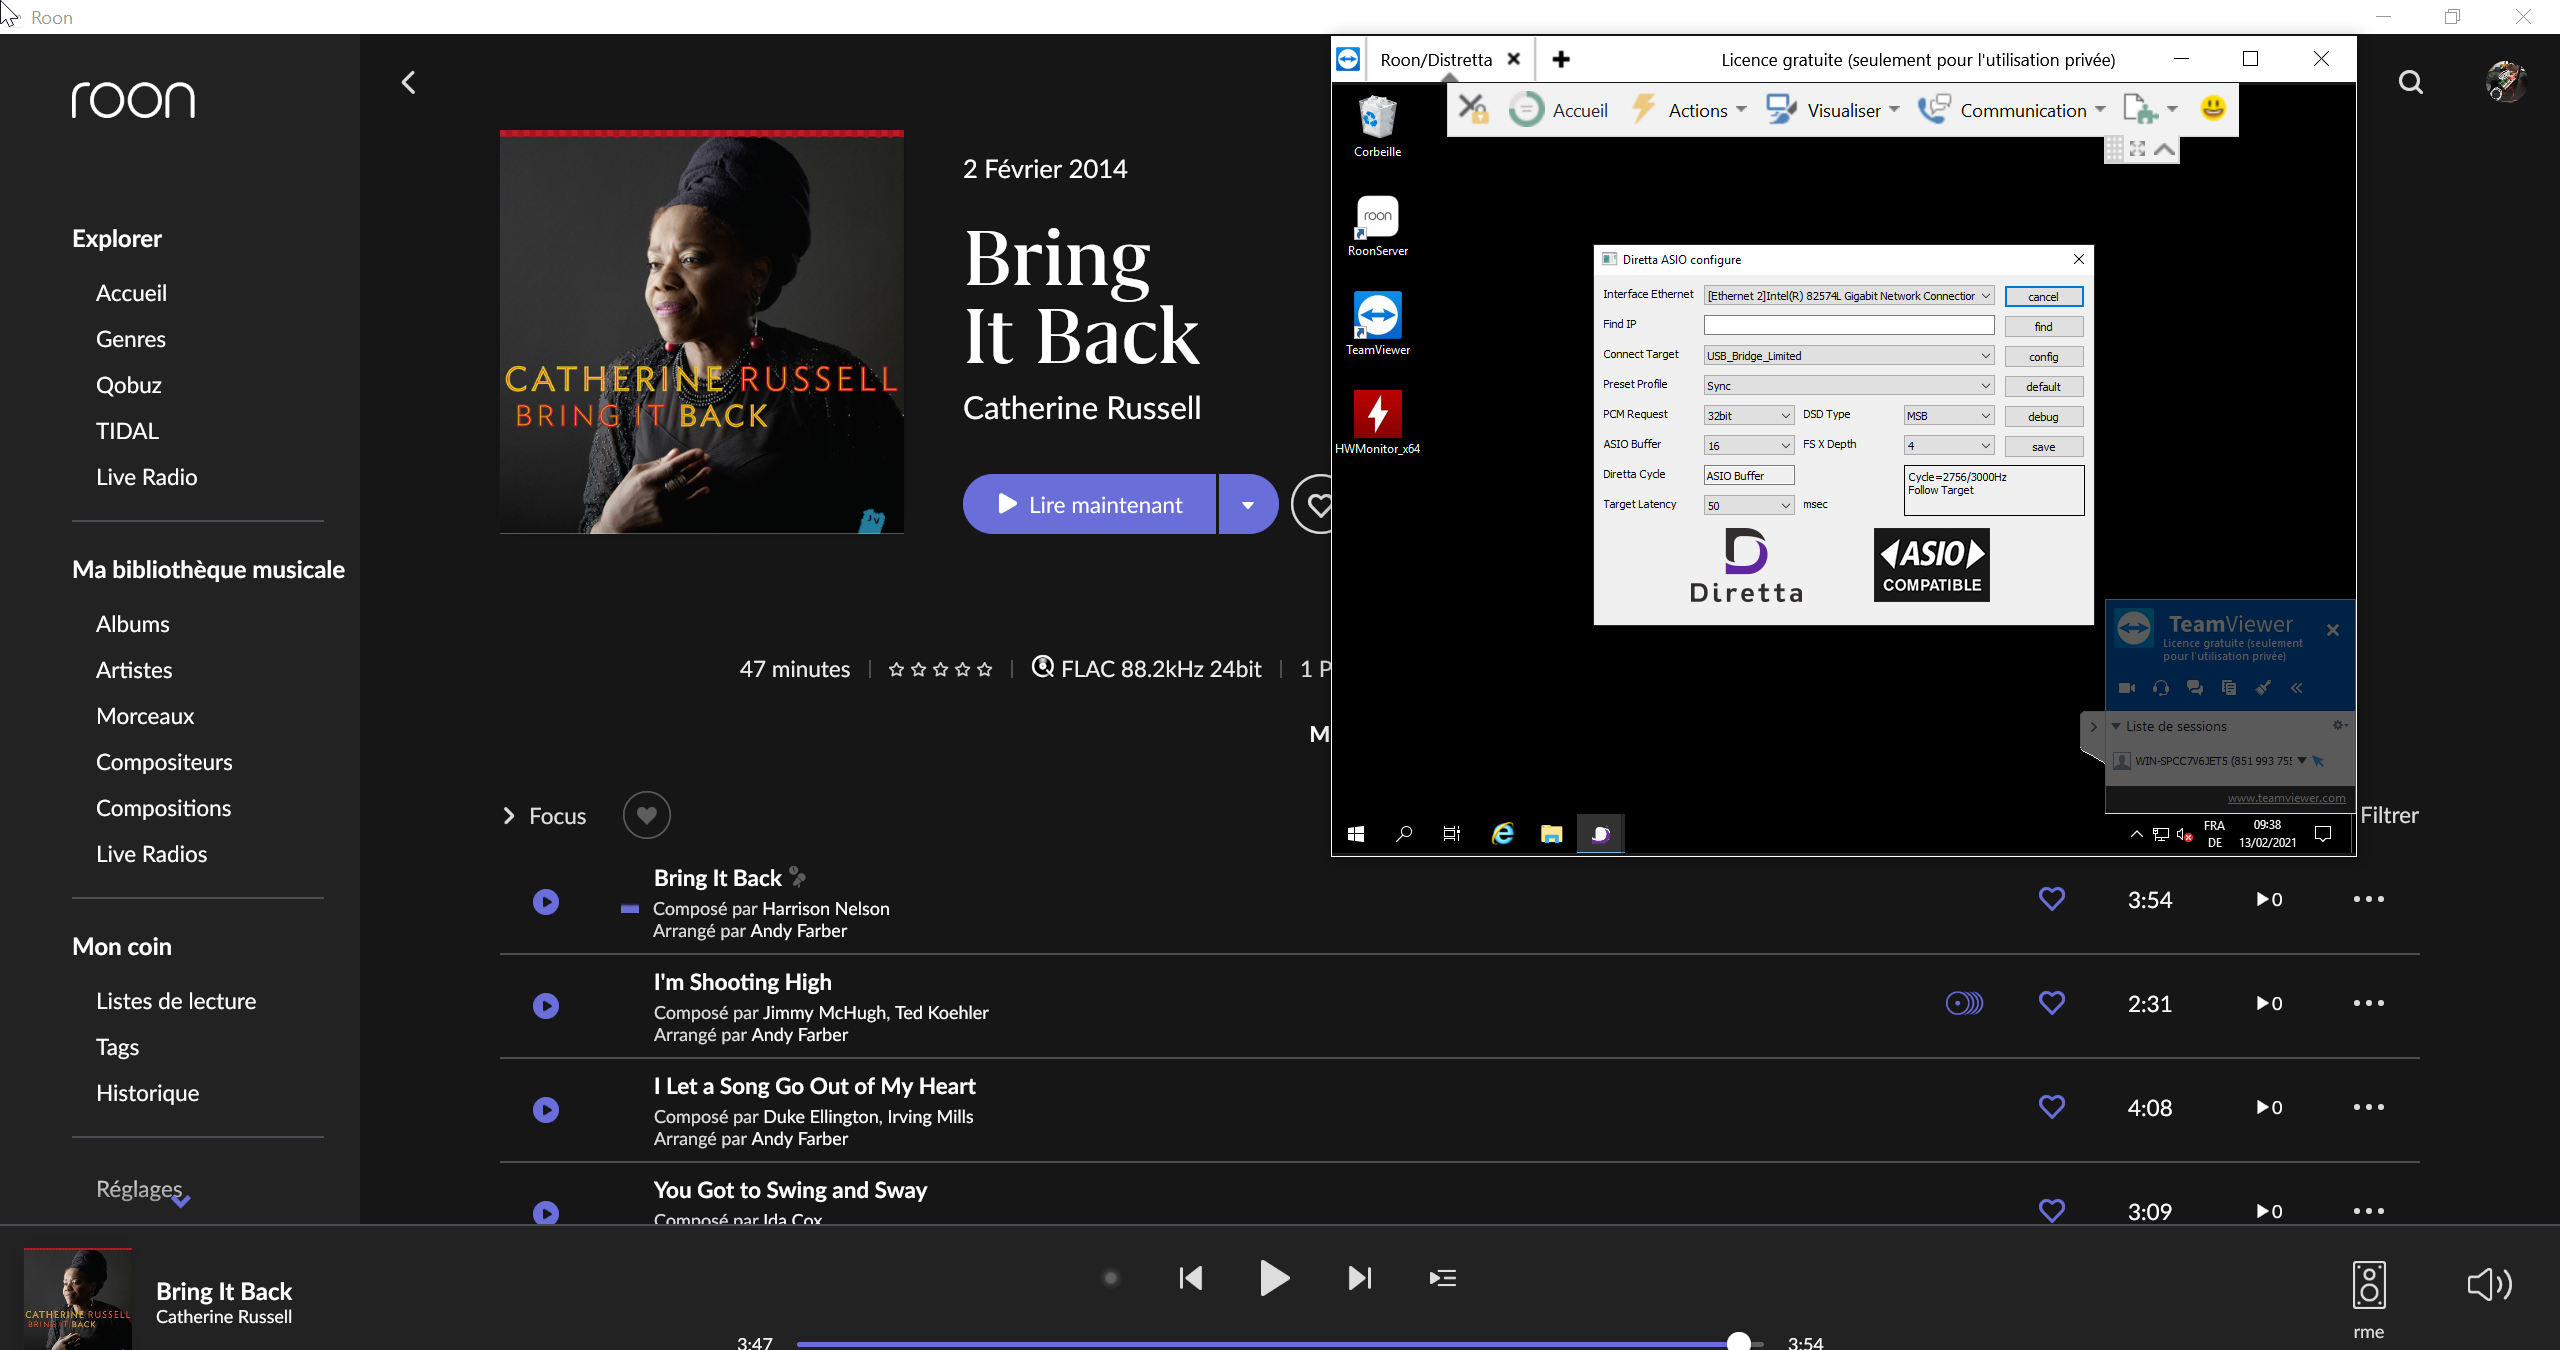Click the save button in Diretta config
Screen dimensions: 2560x1350
[2043, 447]
